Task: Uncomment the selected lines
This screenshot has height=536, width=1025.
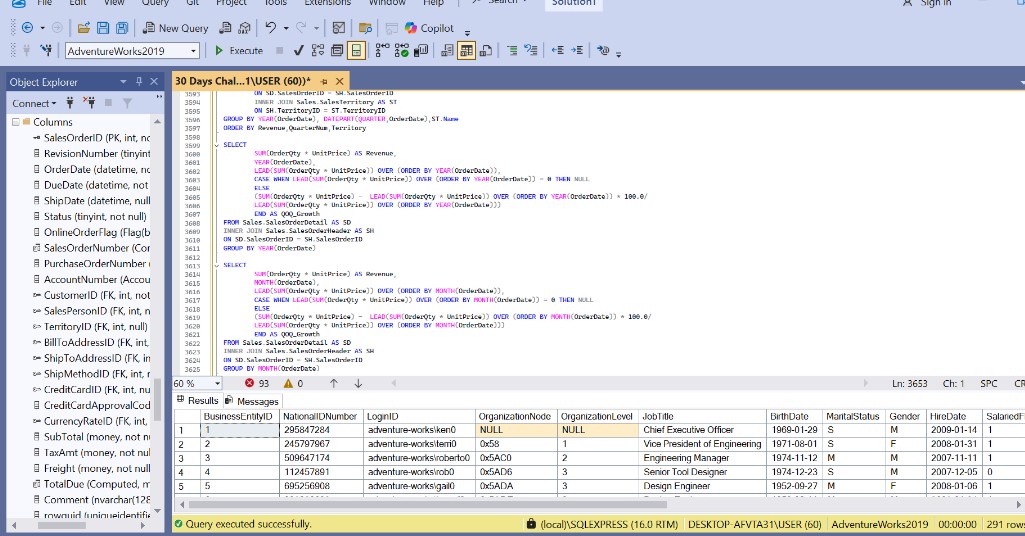Action: point(531,50)
